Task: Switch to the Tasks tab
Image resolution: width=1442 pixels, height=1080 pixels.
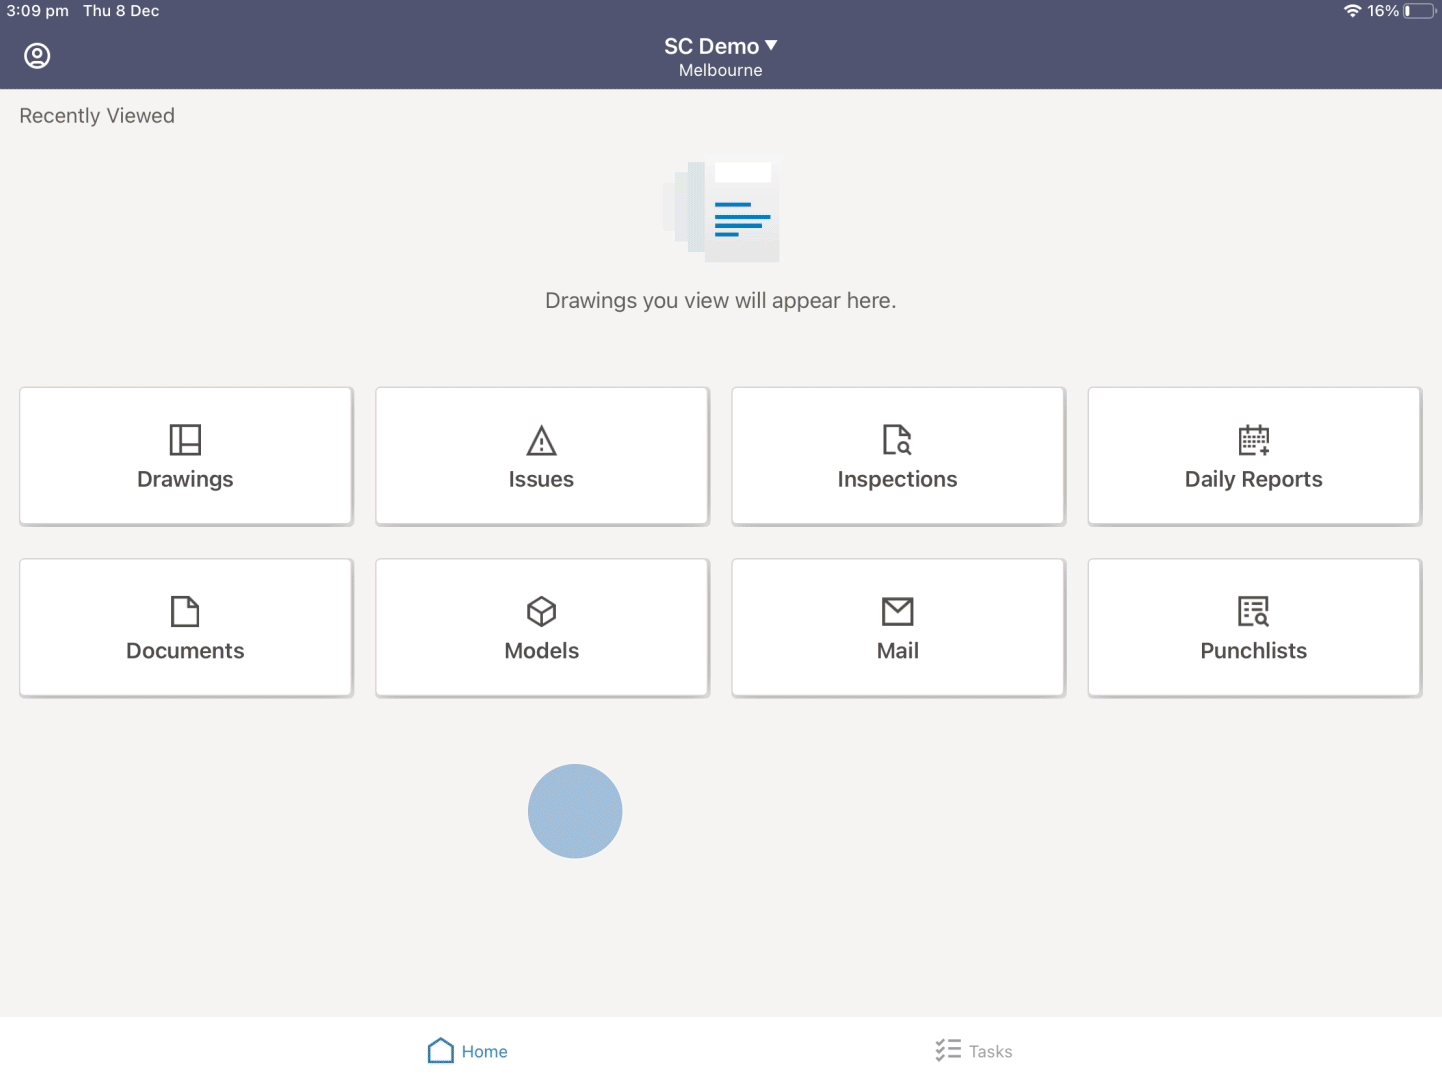Action: coord(974,1051)
